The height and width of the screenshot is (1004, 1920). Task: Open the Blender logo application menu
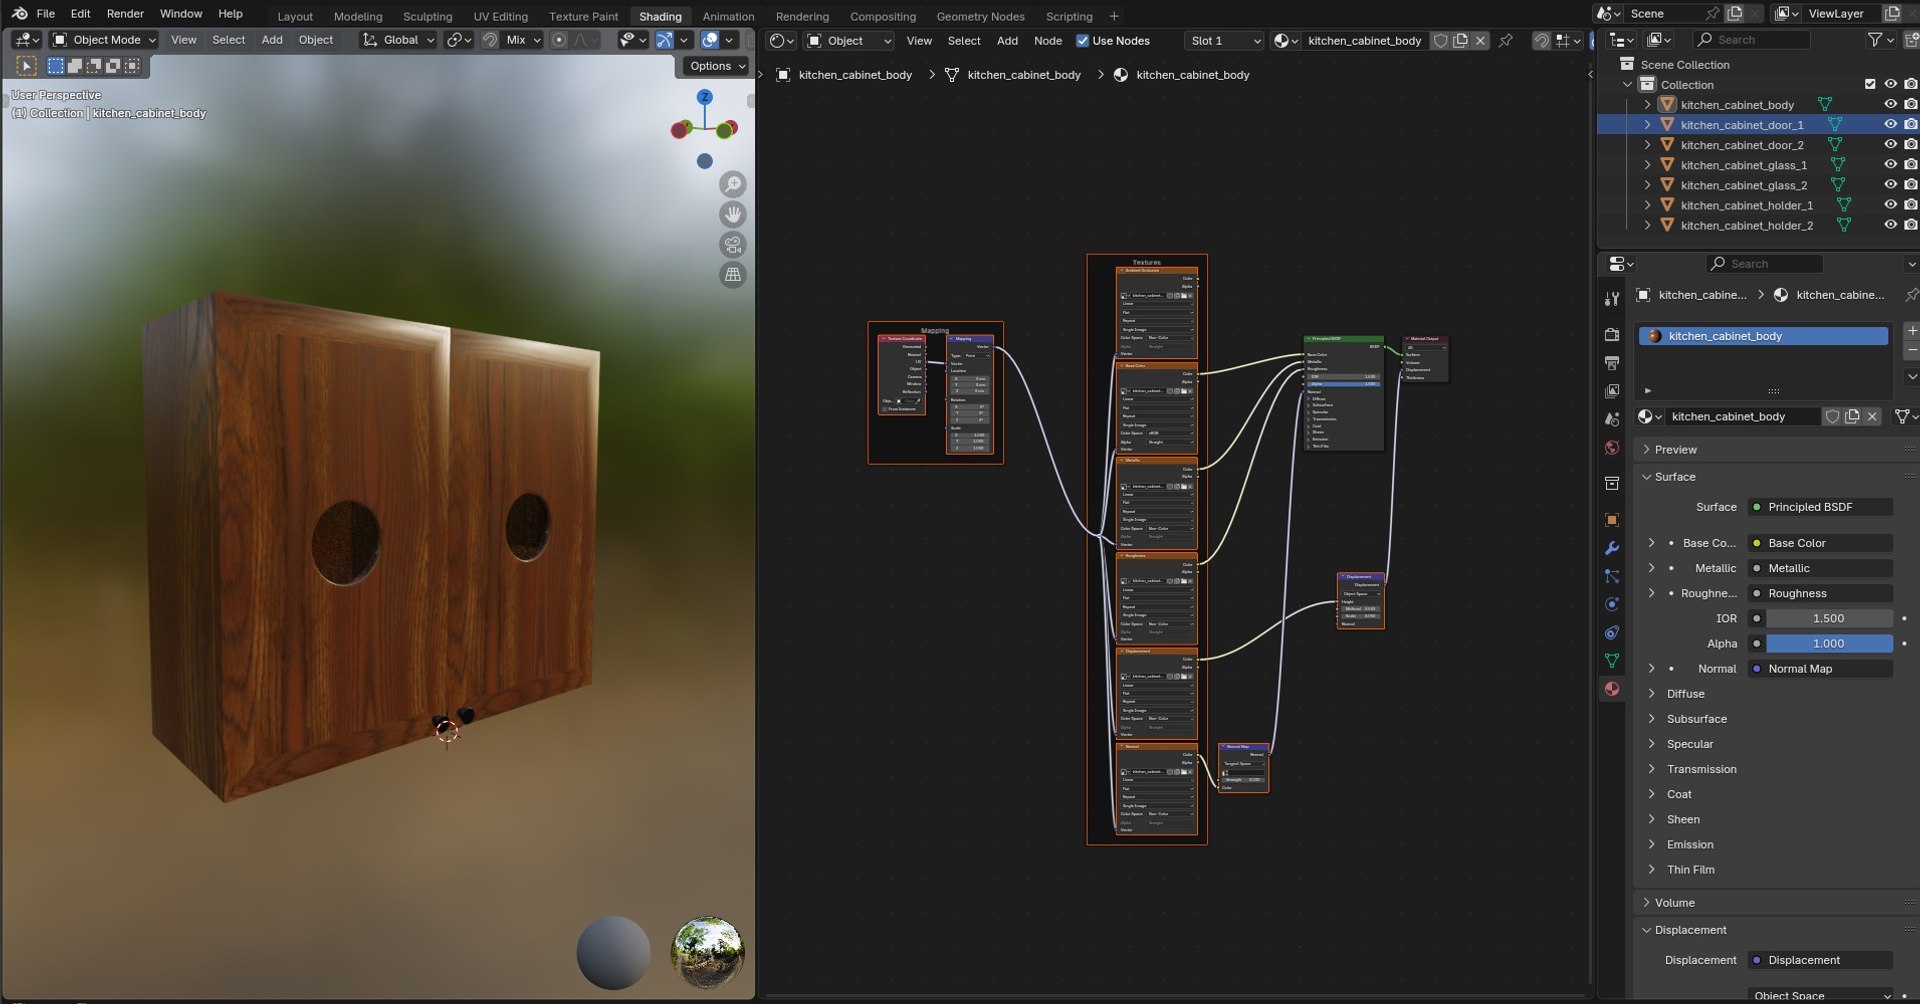pyautogui.click(x=19, y=13)
